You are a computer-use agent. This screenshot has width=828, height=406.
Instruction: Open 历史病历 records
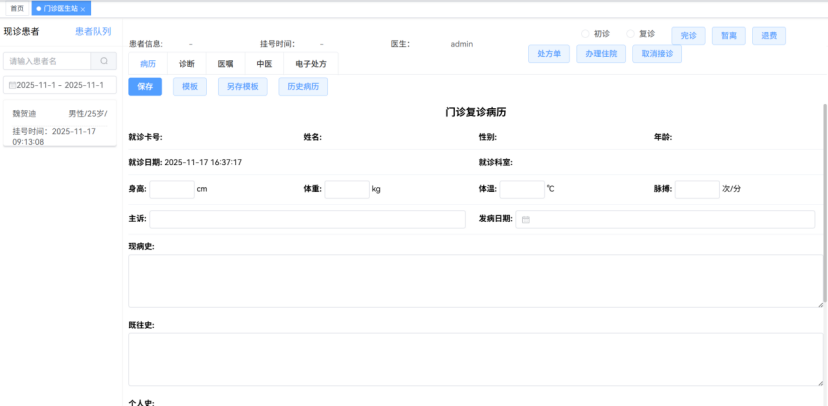coord(303,87)
